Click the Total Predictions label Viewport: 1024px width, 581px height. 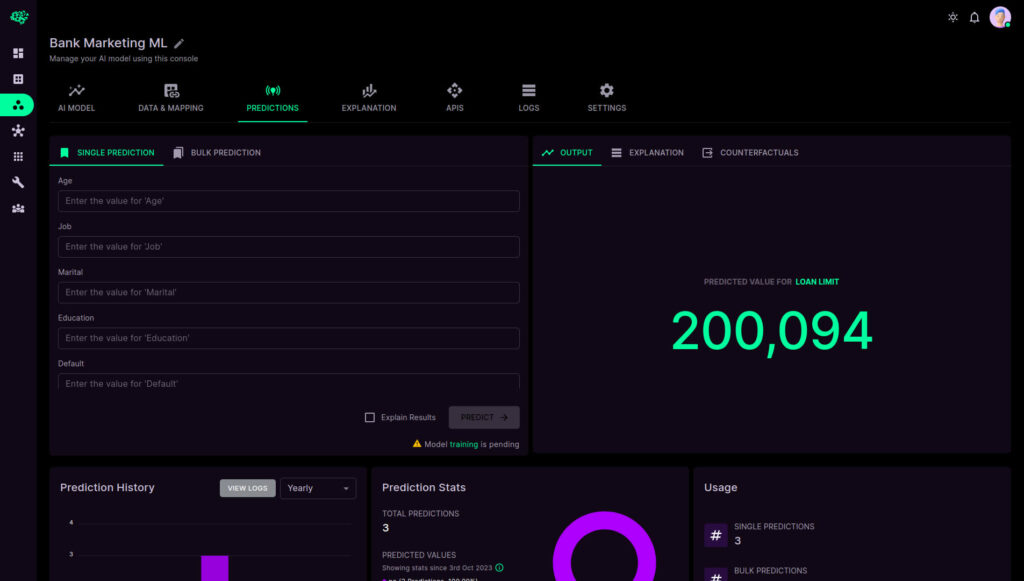point(421,514)
